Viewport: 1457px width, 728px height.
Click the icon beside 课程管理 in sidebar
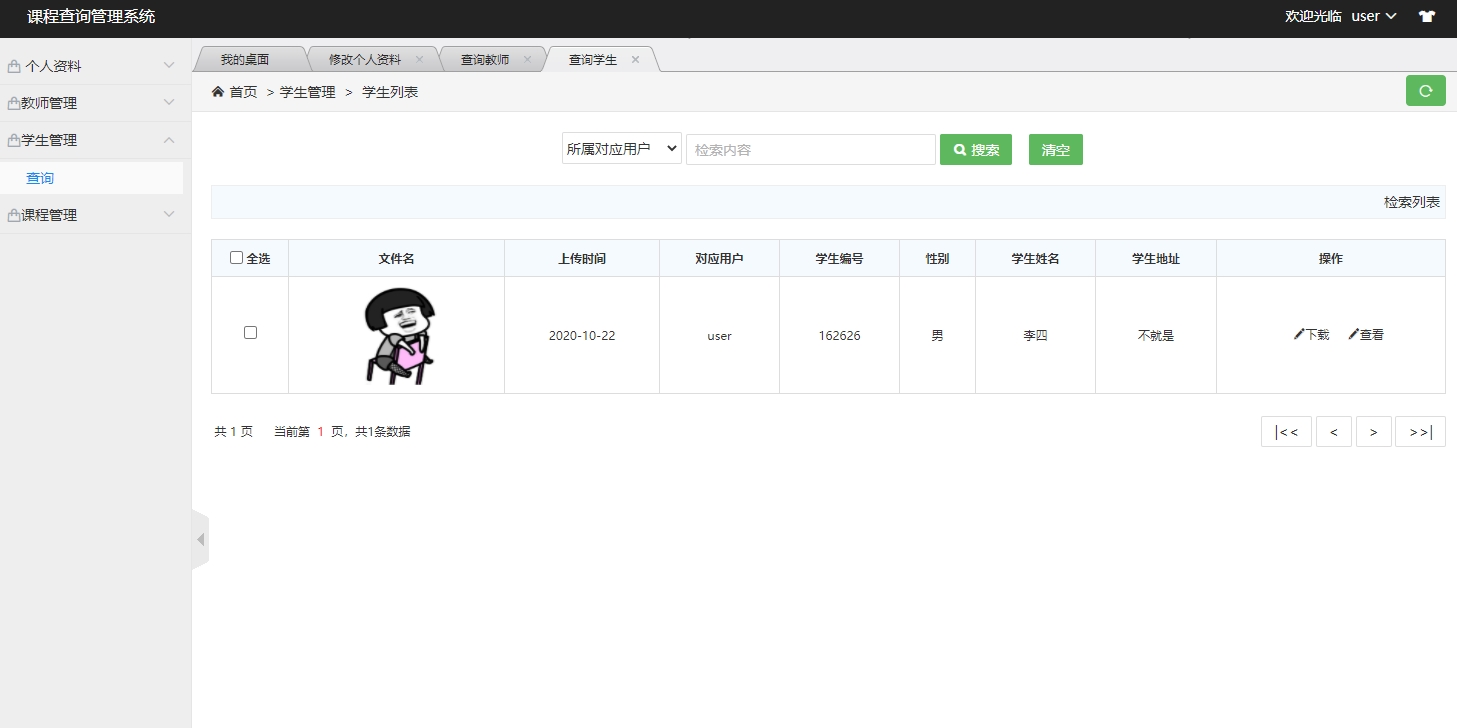pyautogui.click(x=14, y=214)
